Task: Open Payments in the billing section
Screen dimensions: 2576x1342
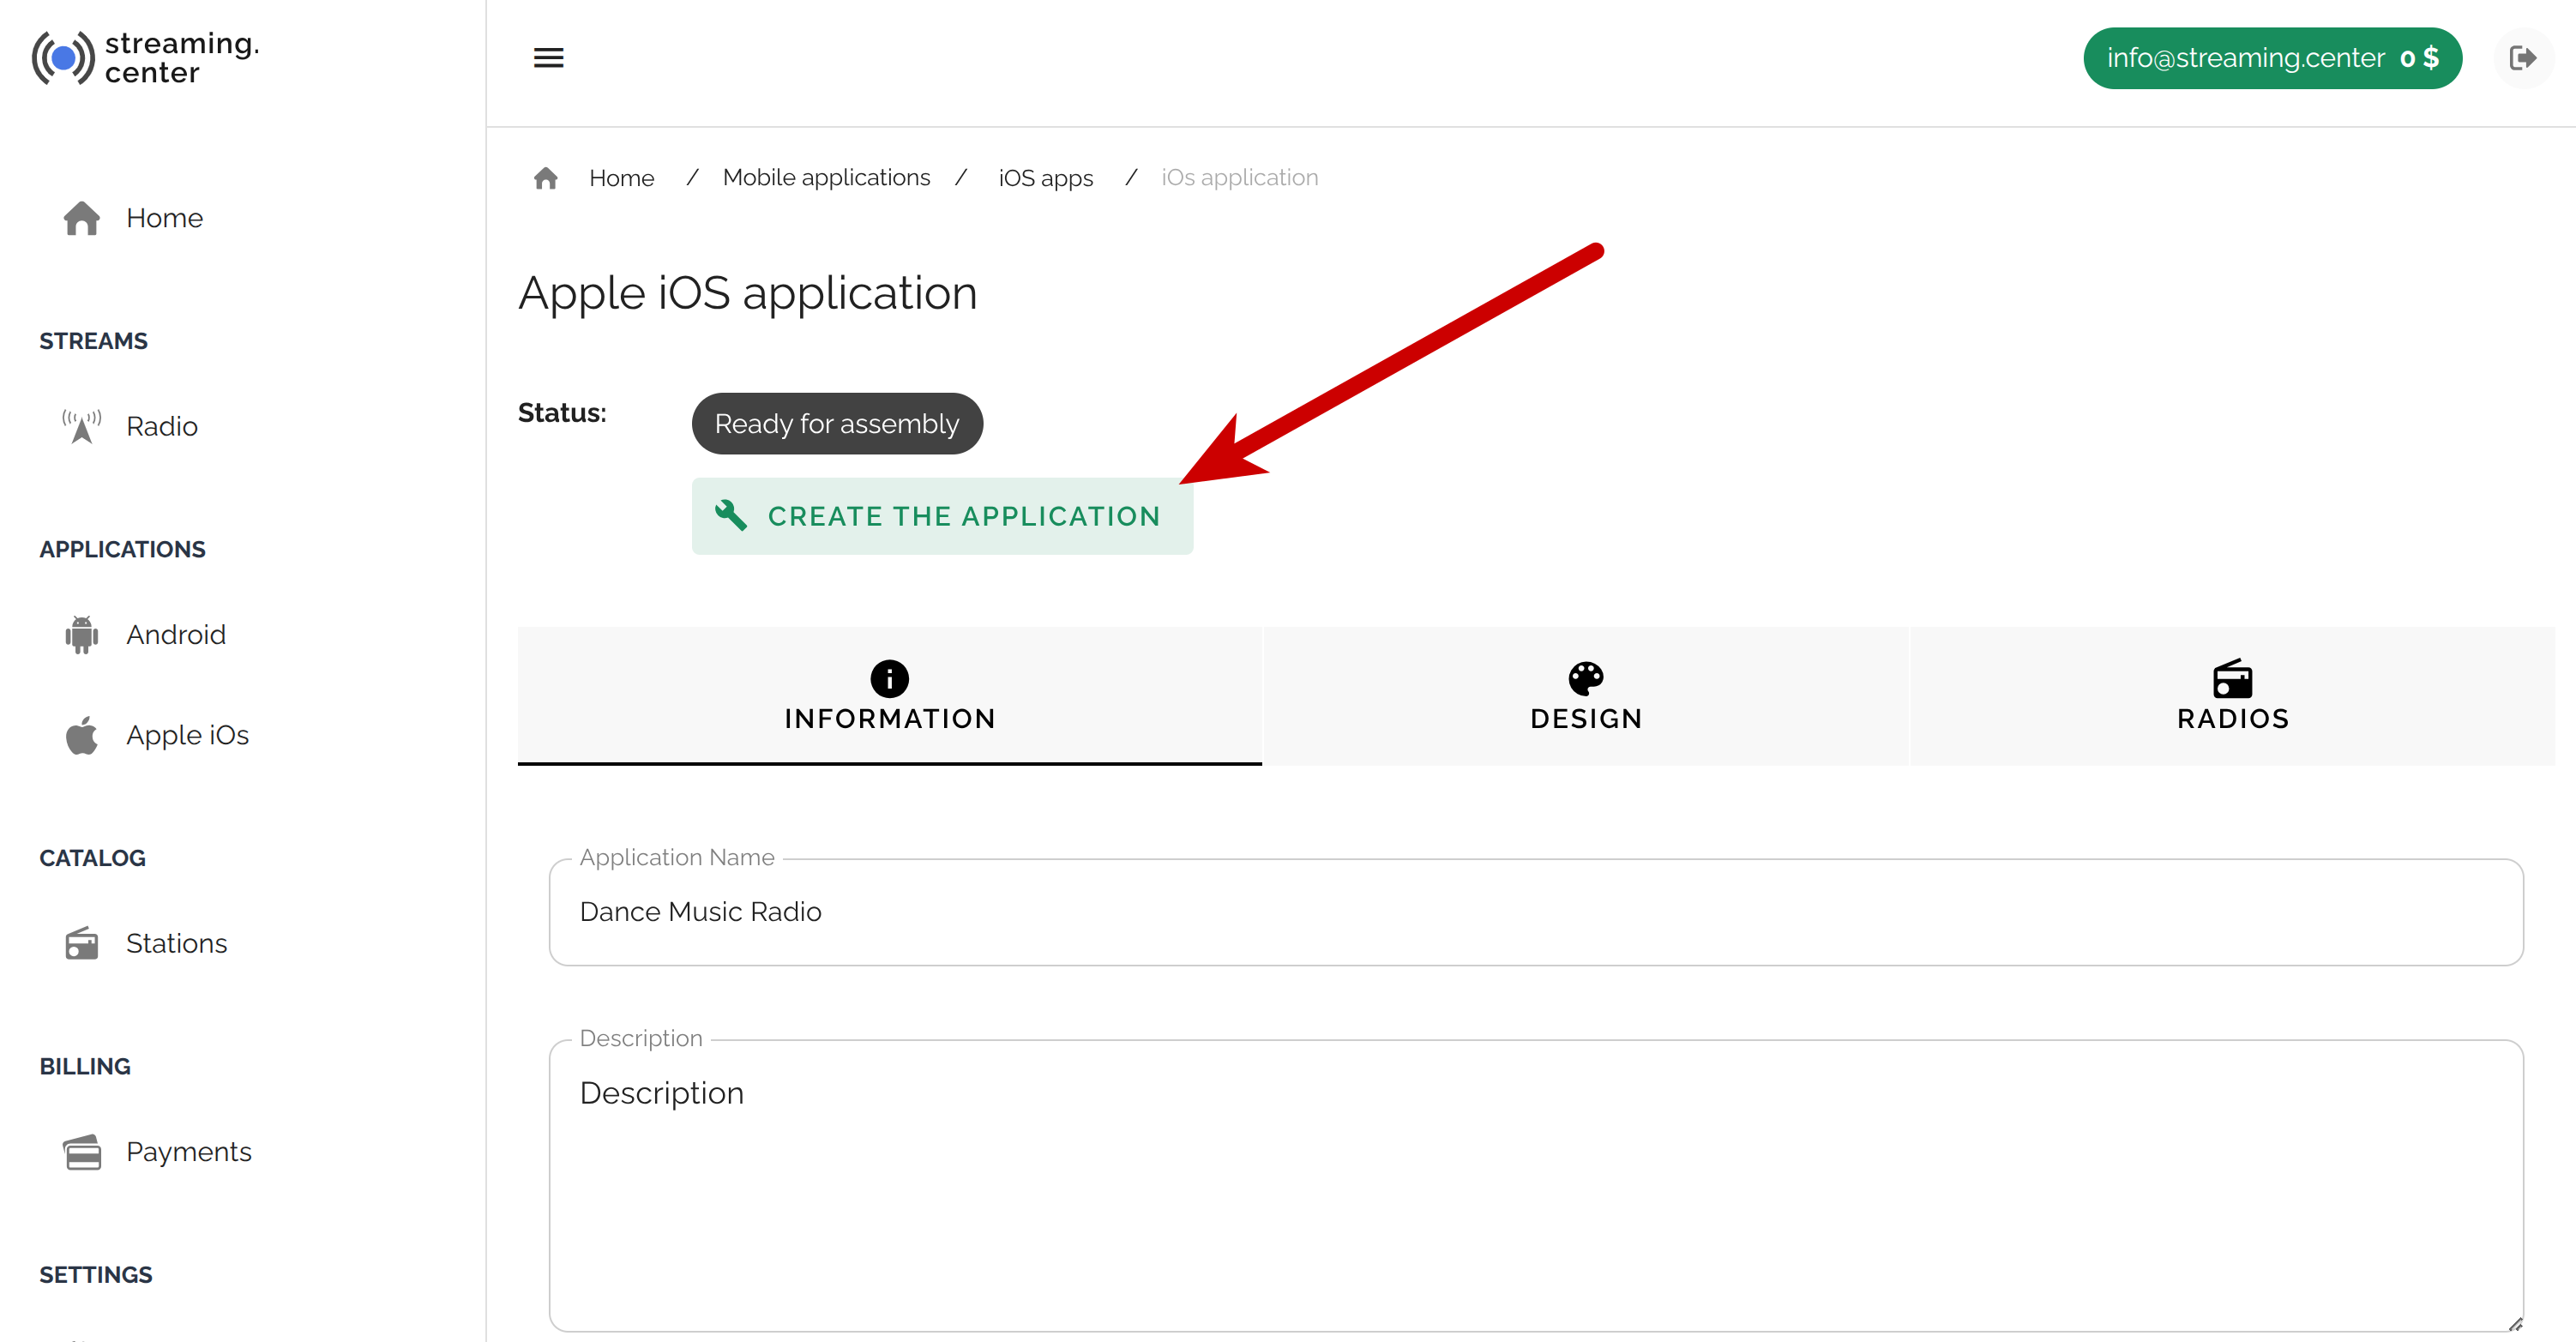Action: click(188, 1151)
